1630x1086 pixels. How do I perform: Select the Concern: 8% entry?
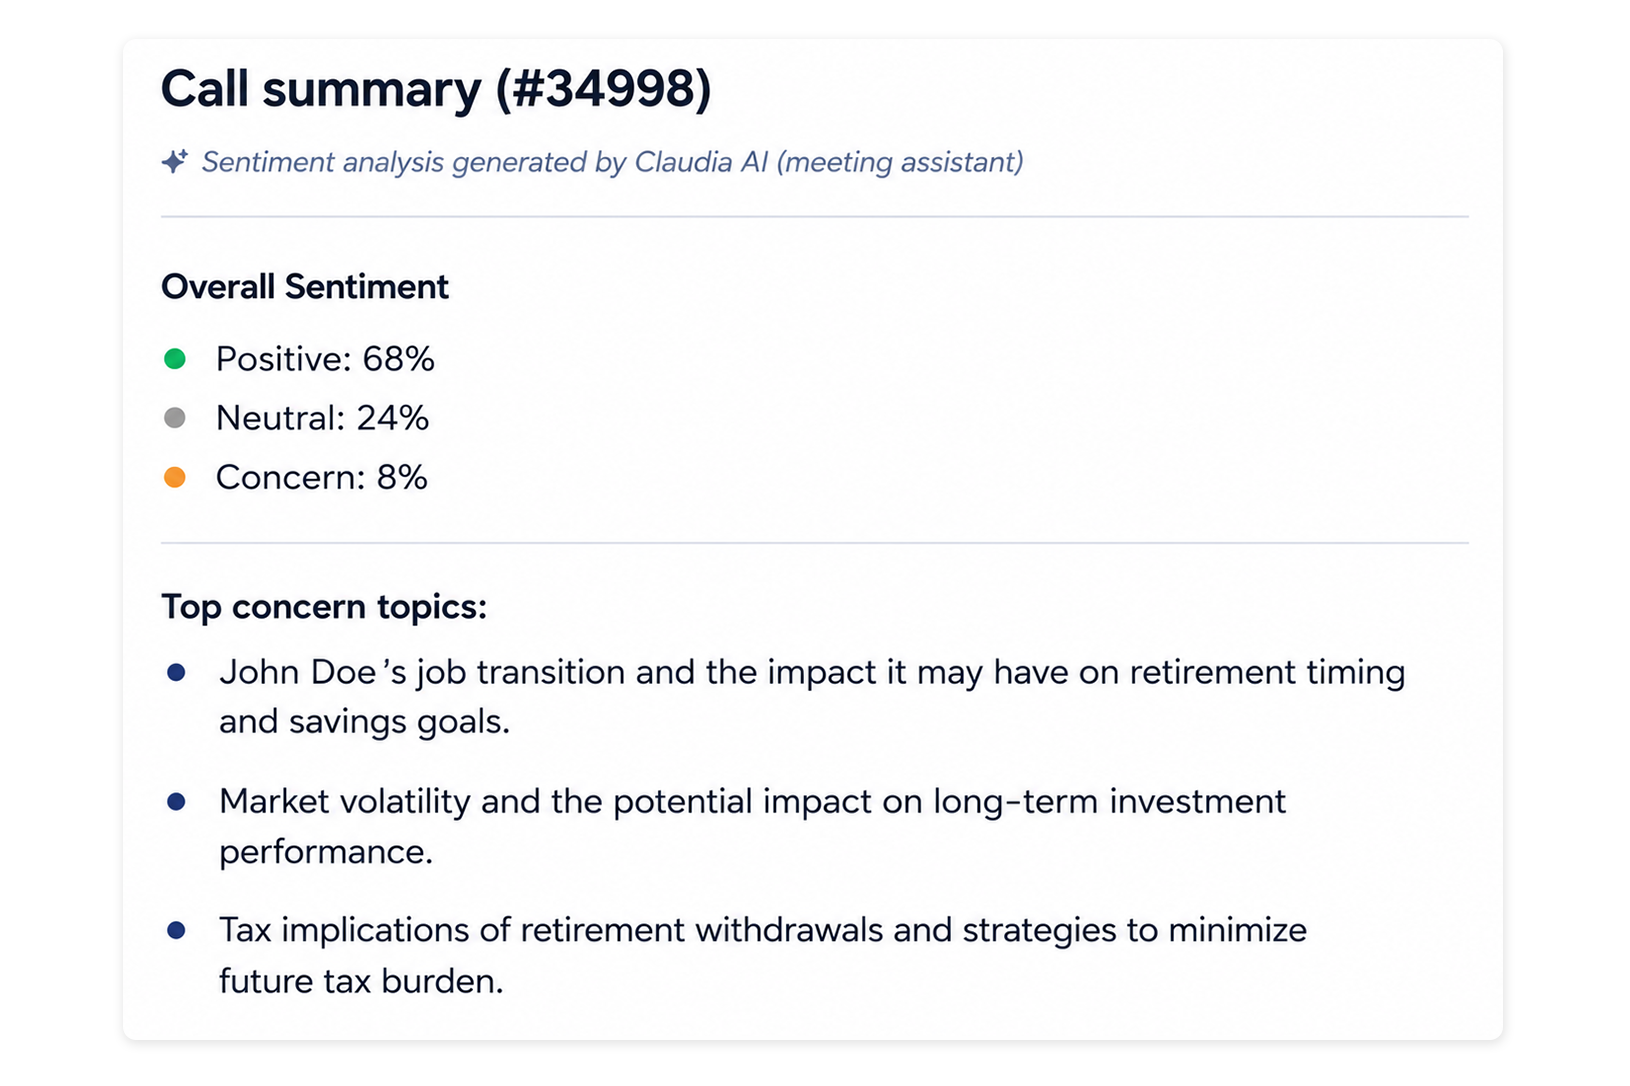pos(322,477)
